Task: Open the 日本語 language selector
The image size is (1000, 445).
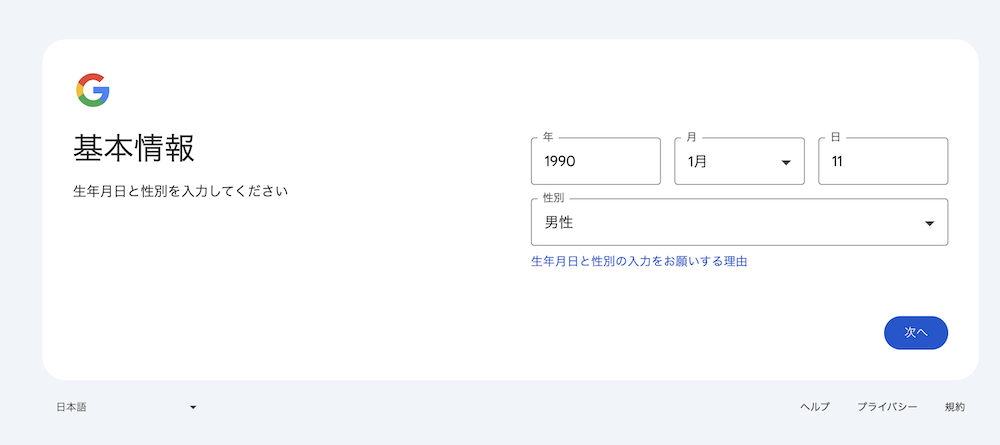Action: 126,407
